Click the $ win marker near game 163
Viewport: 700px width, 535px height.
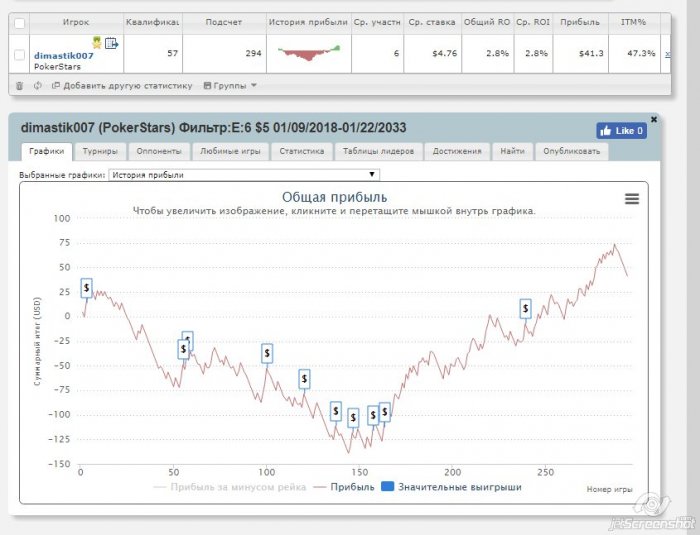pos(385,412)
